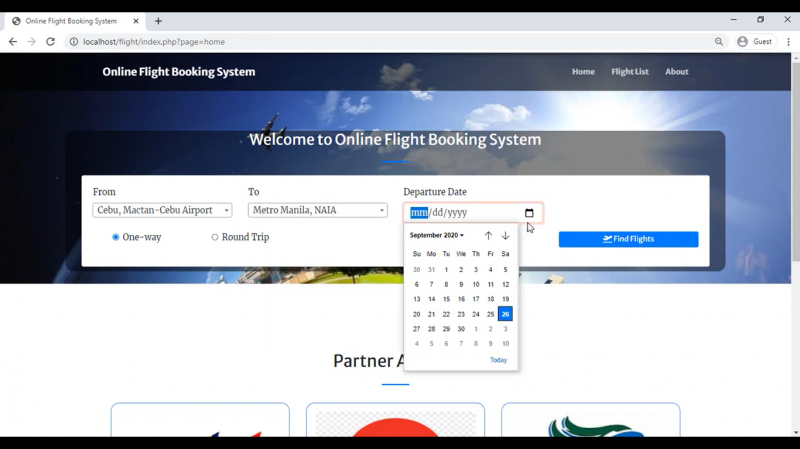Select September 7 in the calendar

click(x=431, y=284)
